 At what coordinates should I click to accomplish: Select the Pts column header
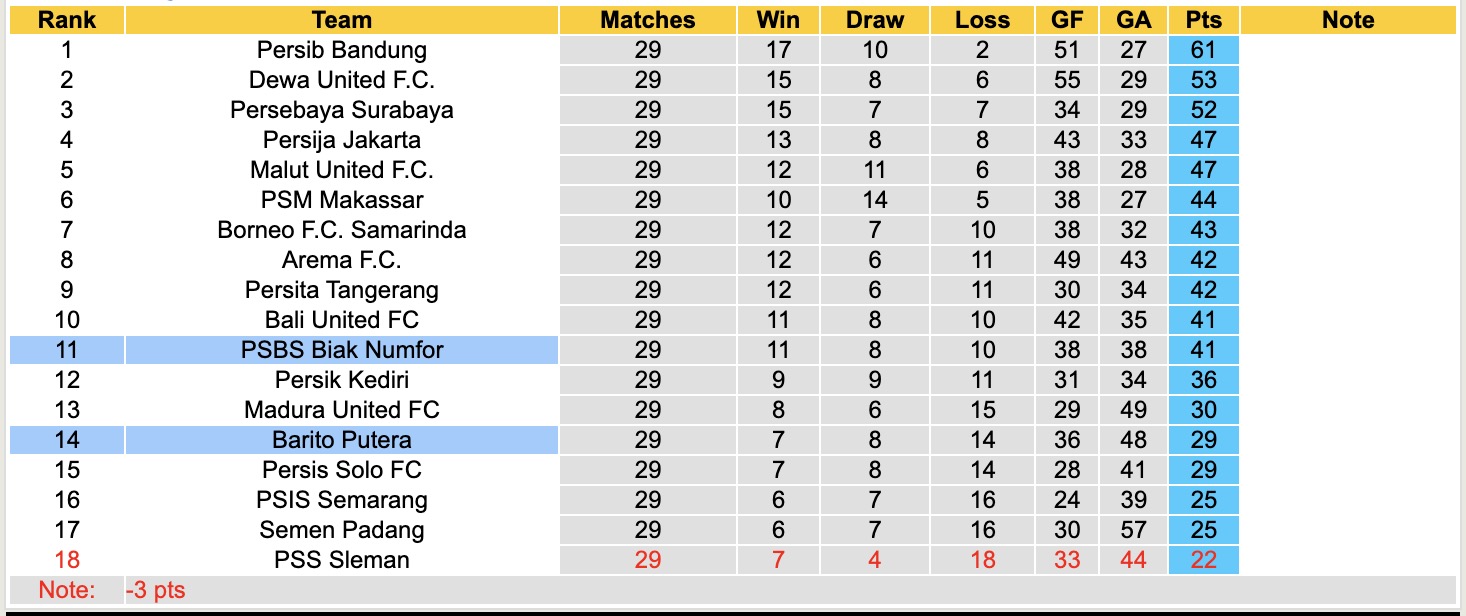point(1204,20)
